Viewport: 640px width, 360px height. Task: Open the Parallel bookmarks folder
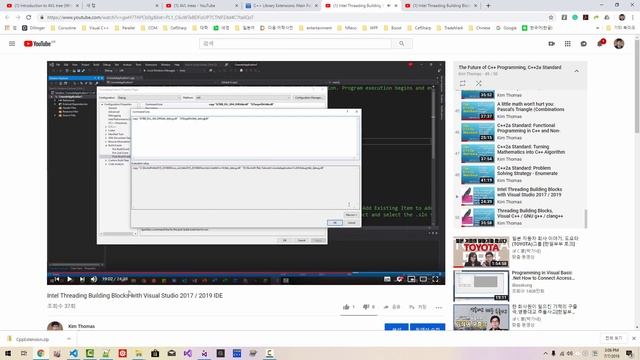coord(124,28)
